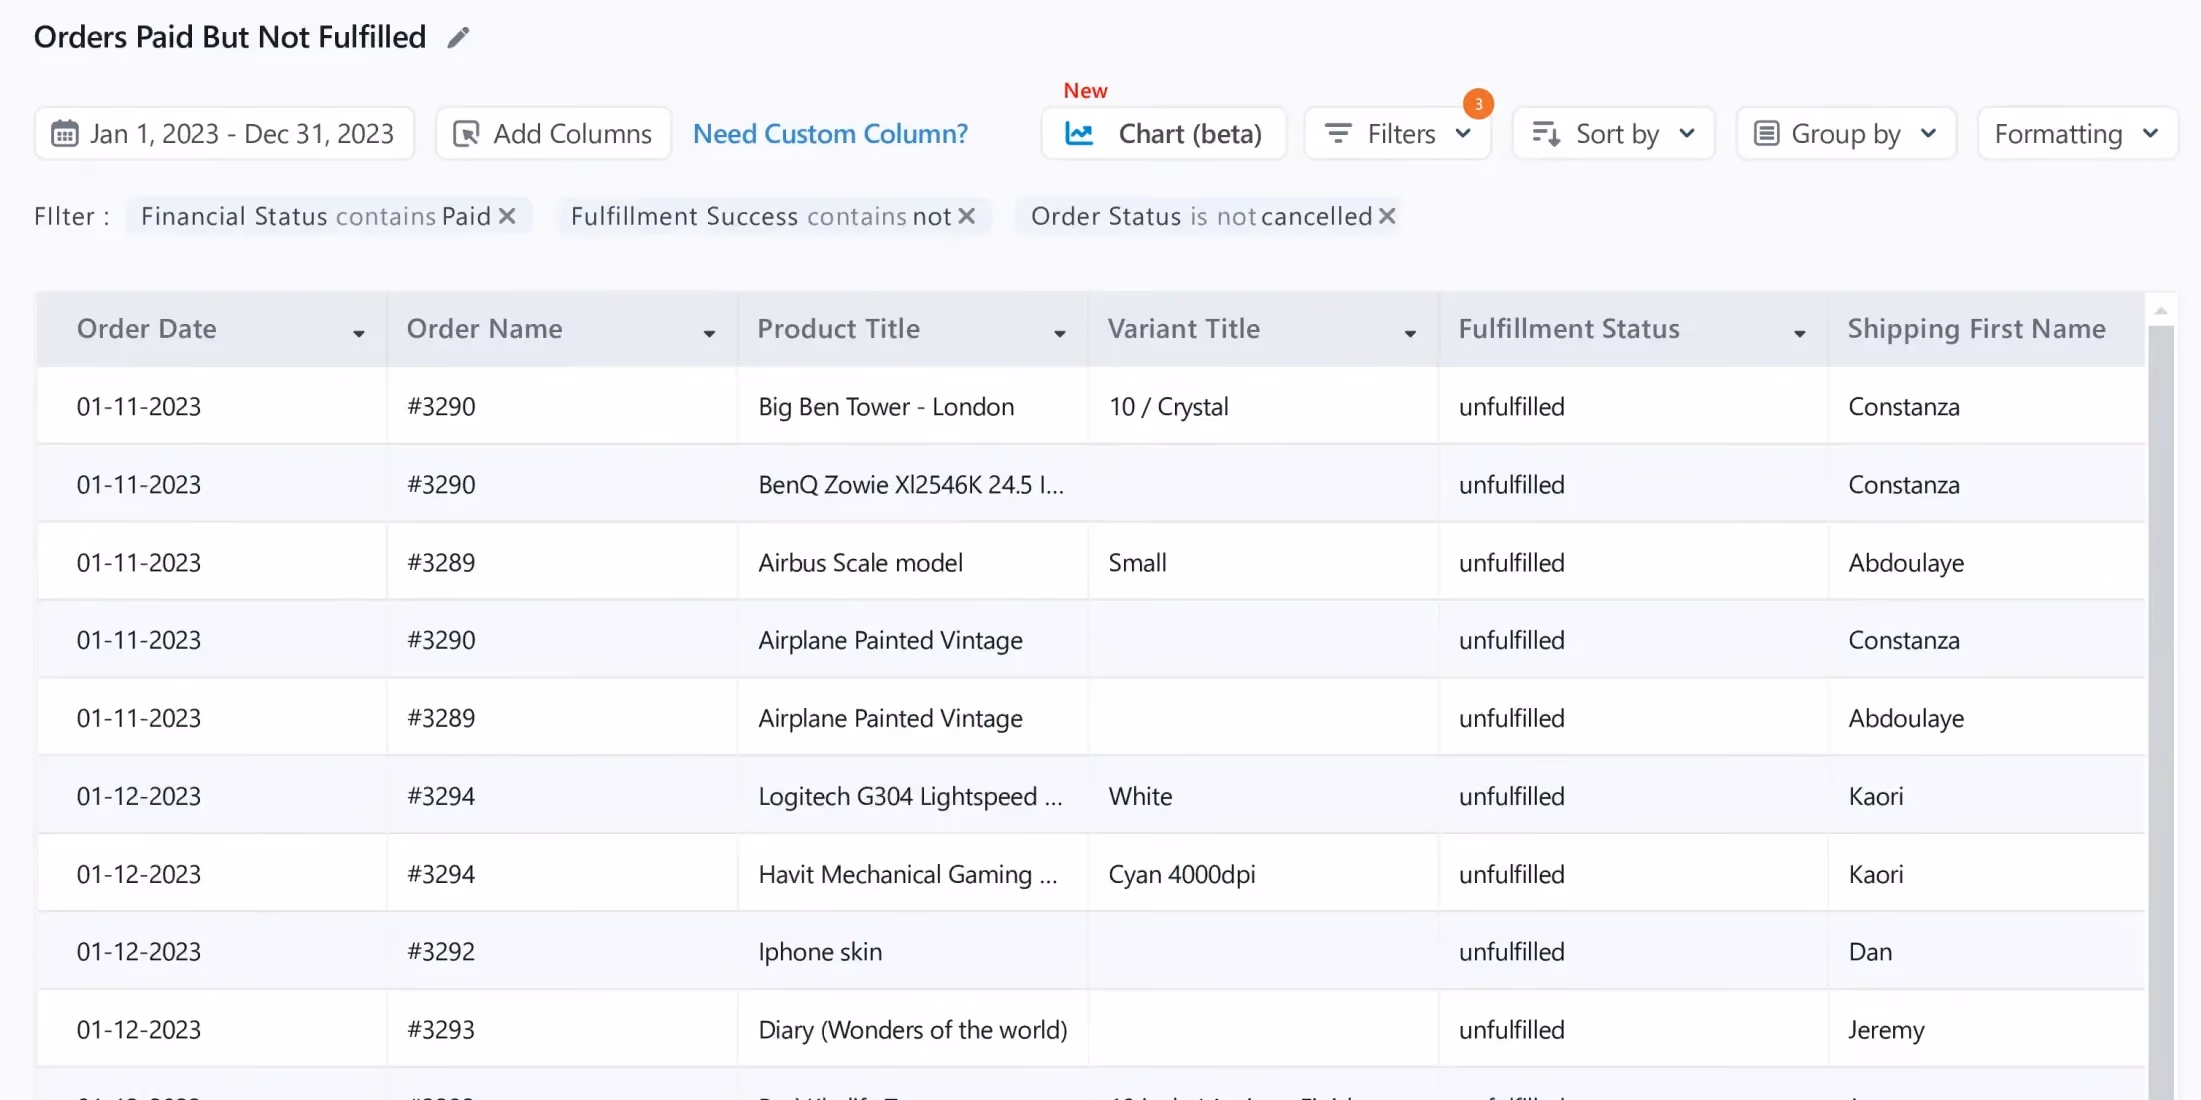Image resolution: width=2201 pixels, height=1100 pixels.
Task: Open the Order Date column menu arrow
Action: coord(358,334)
